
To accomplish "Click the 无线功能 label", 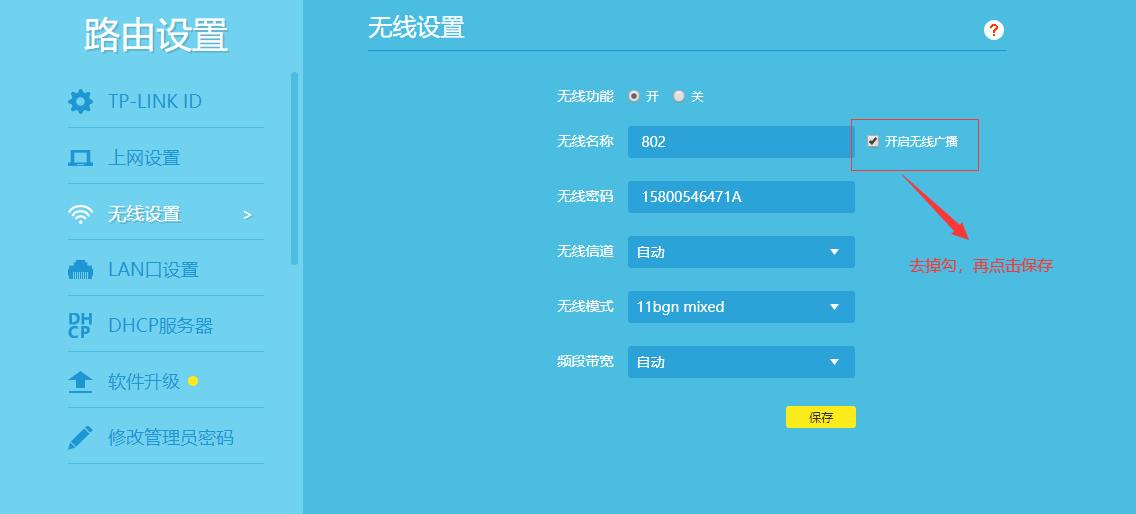I will pos(585,96).
